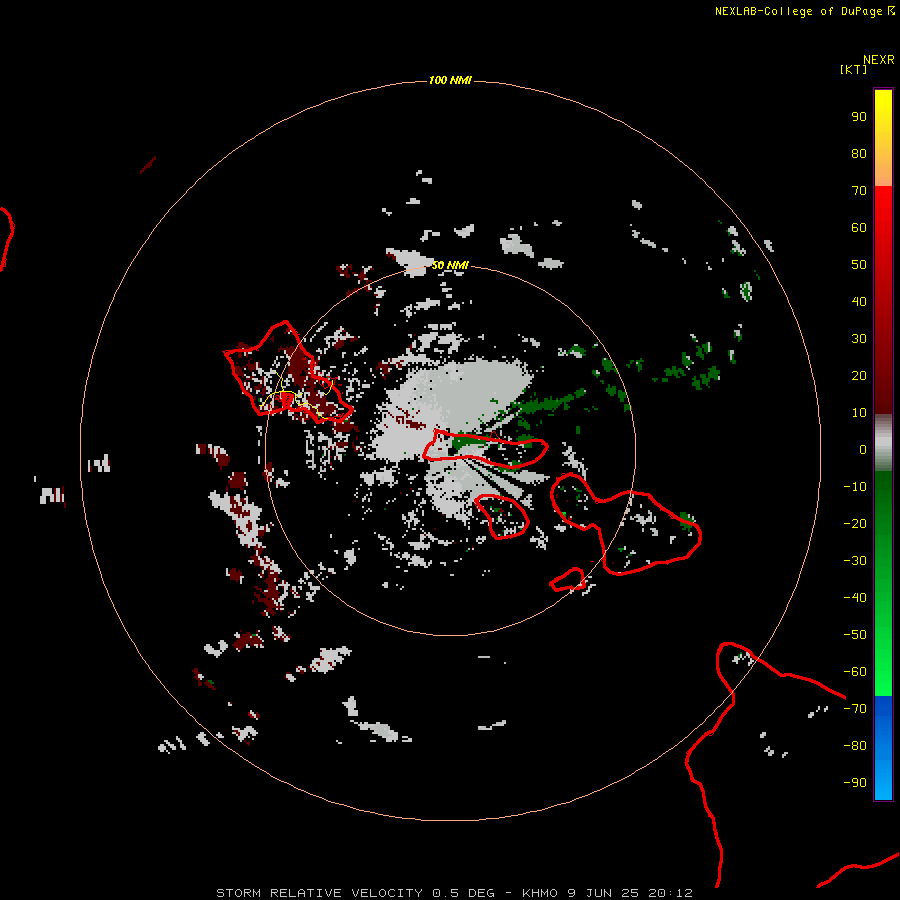This screenshot has width=900, height=900.
Task: Select the positive 30 scale value
Action: pyautogui.click(x=859, y=339)
